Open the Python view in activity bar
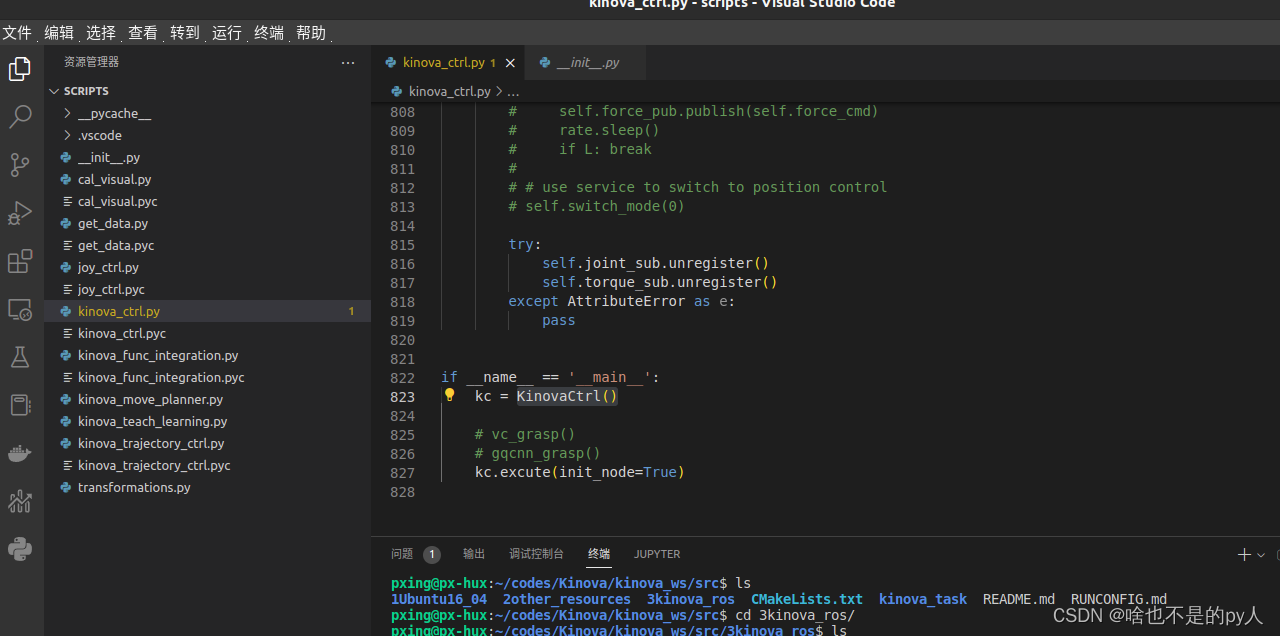Screen dimensions: 1280x636 20,549
